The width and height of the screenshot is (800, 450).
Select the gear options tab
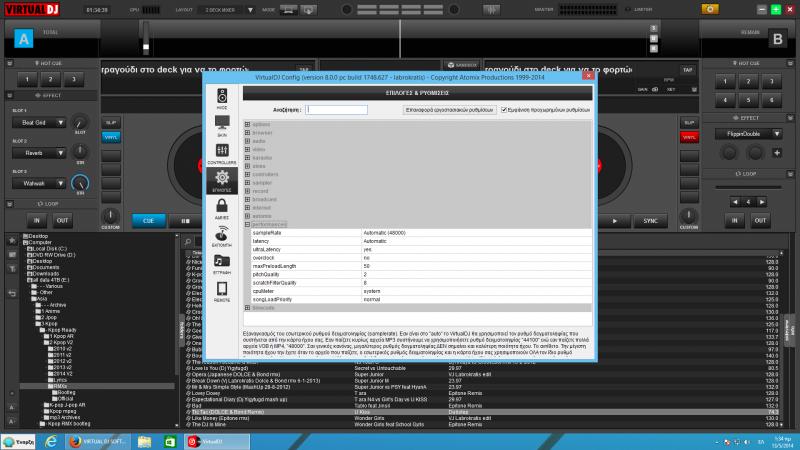coord(222,180)
